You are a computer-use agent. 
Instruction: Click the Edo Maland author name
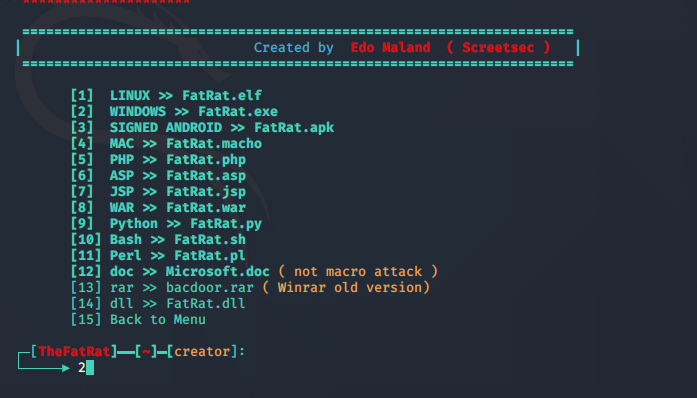[390, 48]
